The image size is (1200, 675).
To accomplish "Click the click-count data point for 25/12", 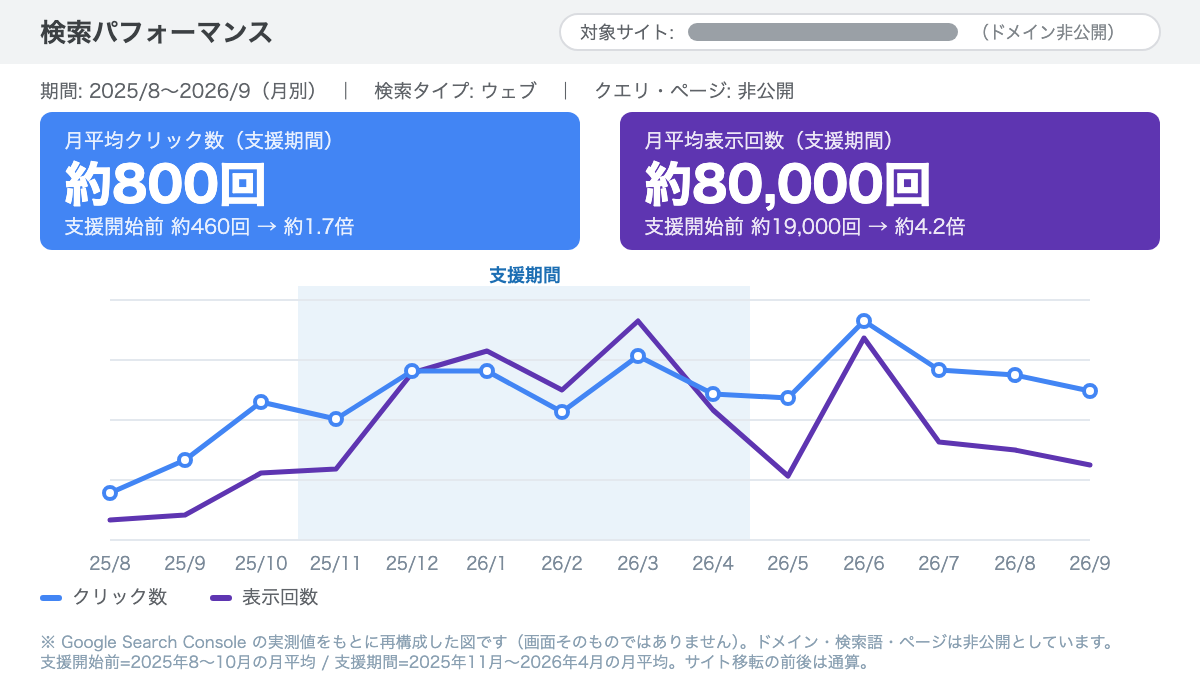I will (412, 371).
